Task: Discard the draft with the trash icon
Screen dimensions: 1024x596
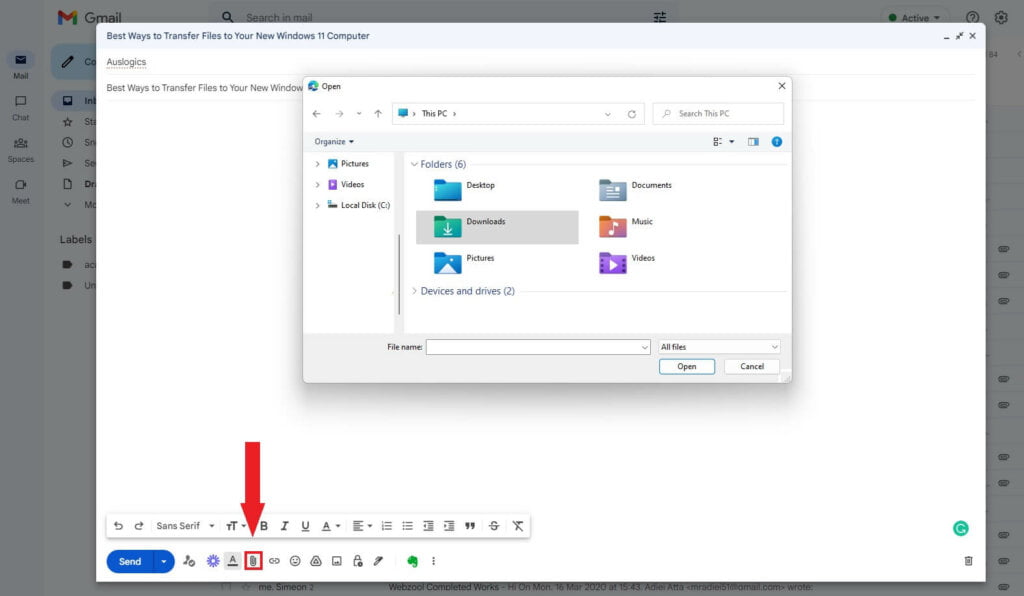Action: [x=967, y=561]
